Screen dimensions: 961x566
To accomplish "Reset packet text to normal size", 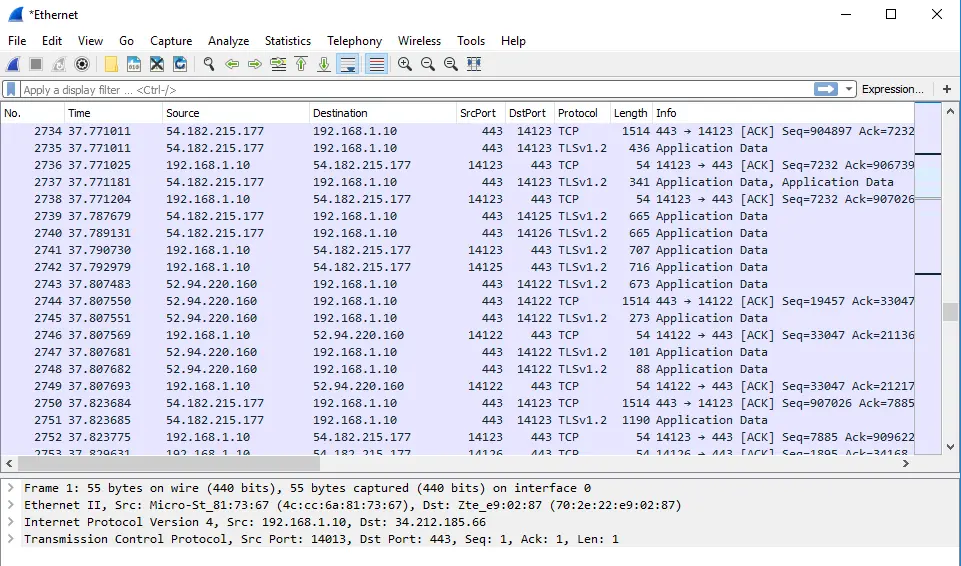I will coord(451,64).
